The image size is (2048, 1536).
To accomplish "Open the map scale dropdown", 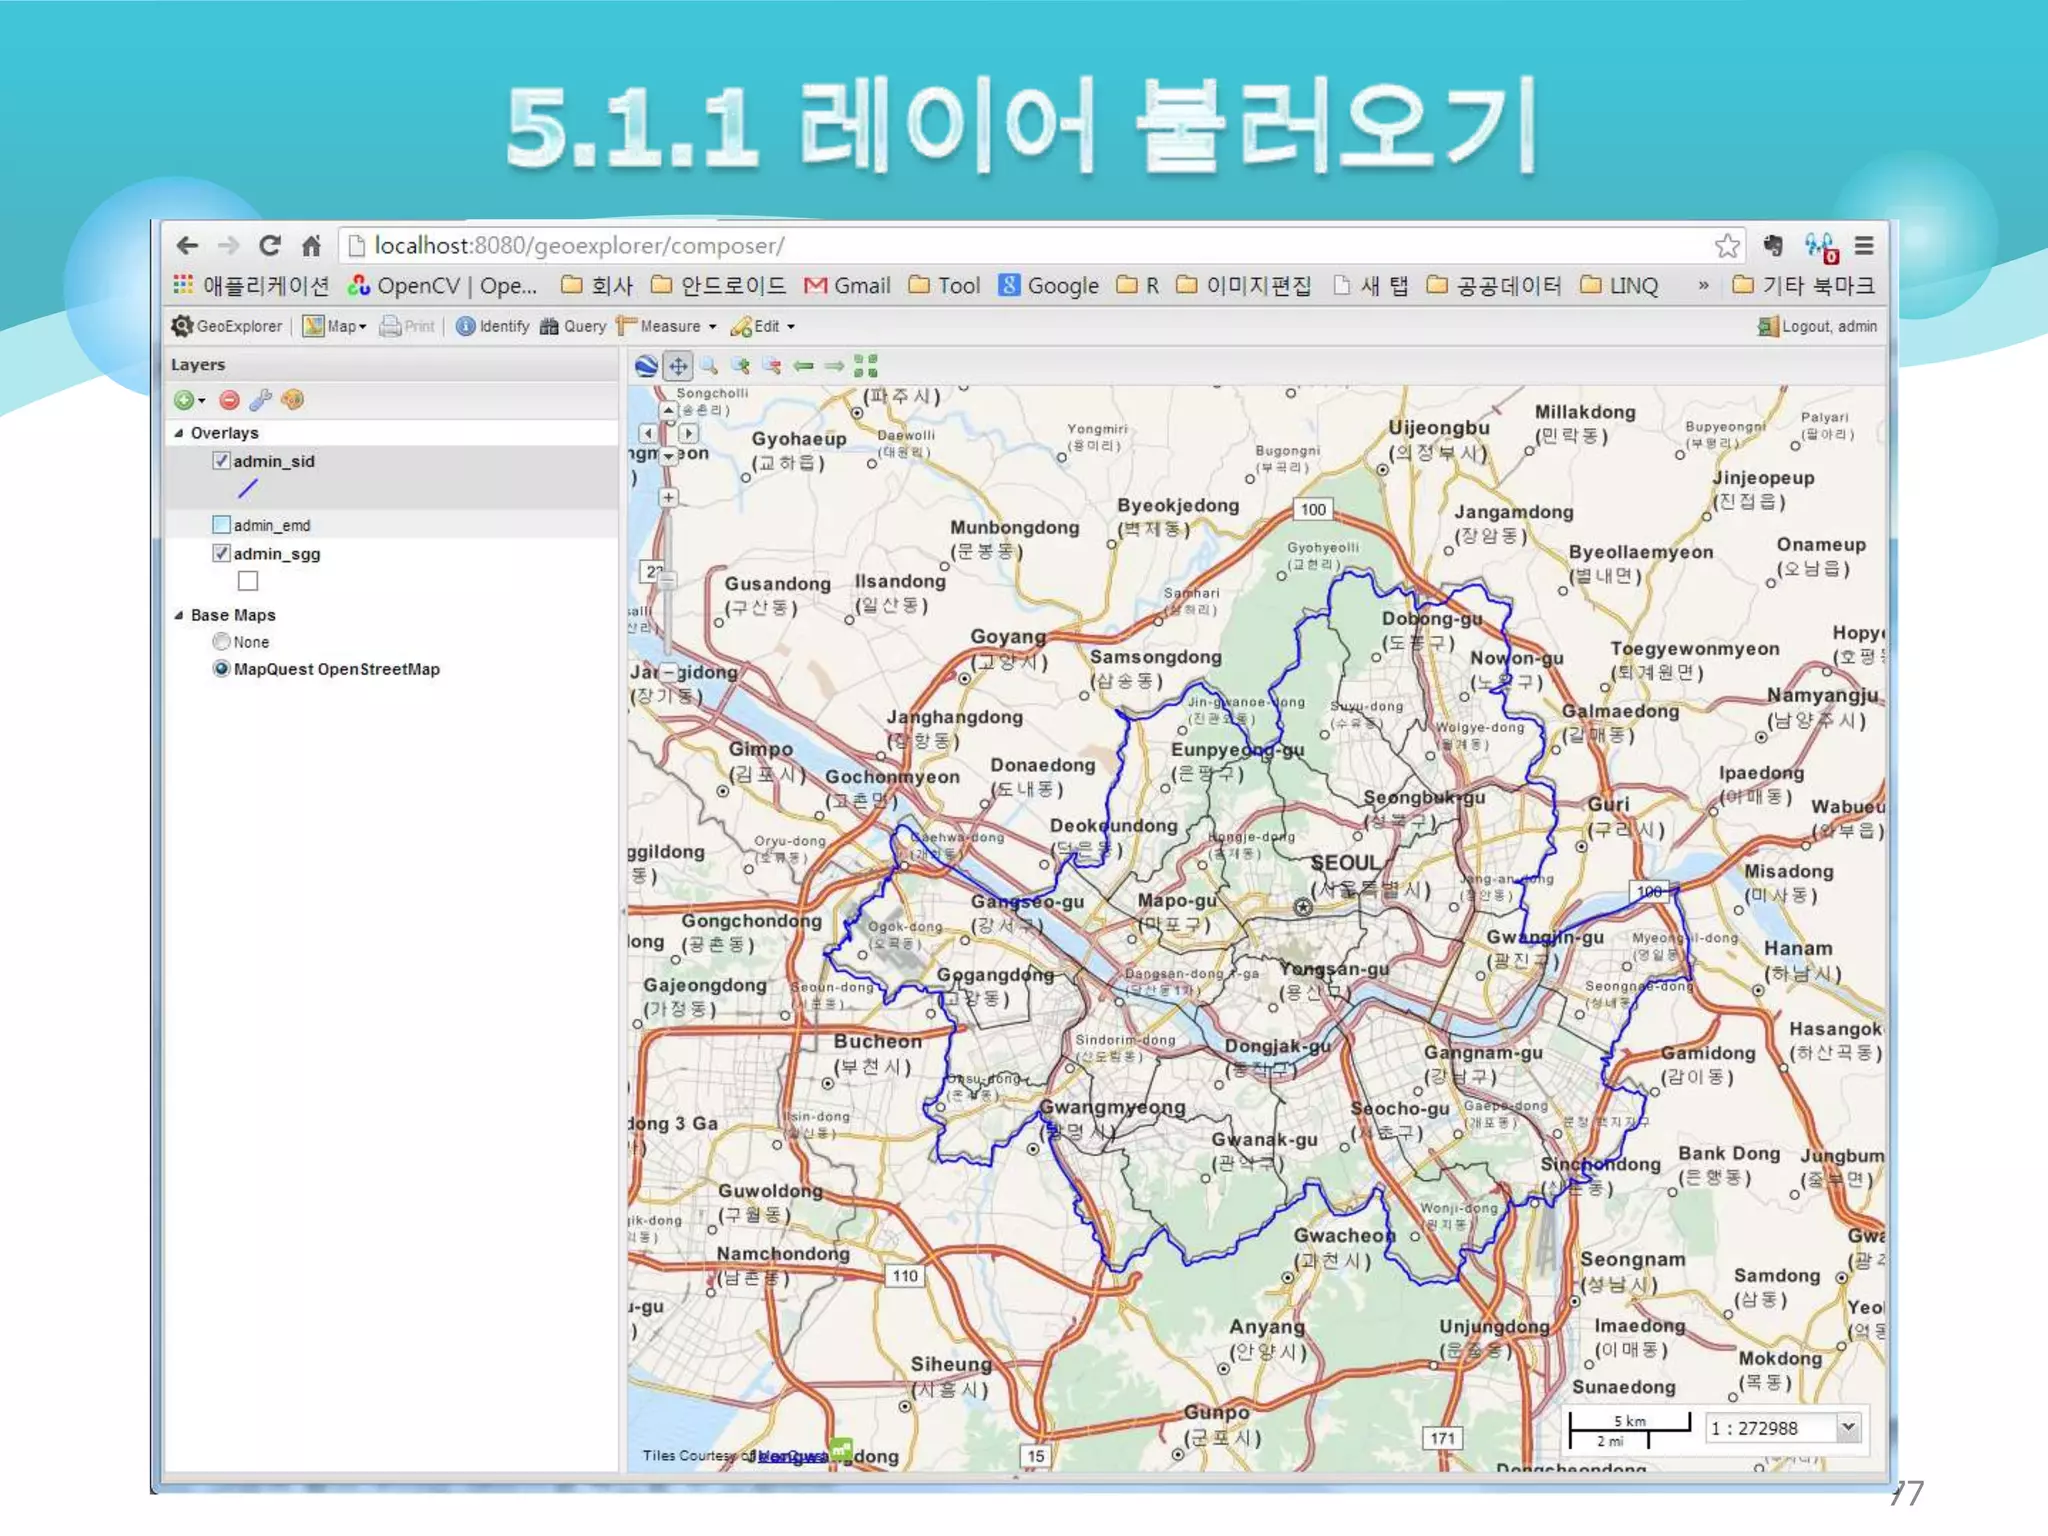I will (x=1849, y=1427).
